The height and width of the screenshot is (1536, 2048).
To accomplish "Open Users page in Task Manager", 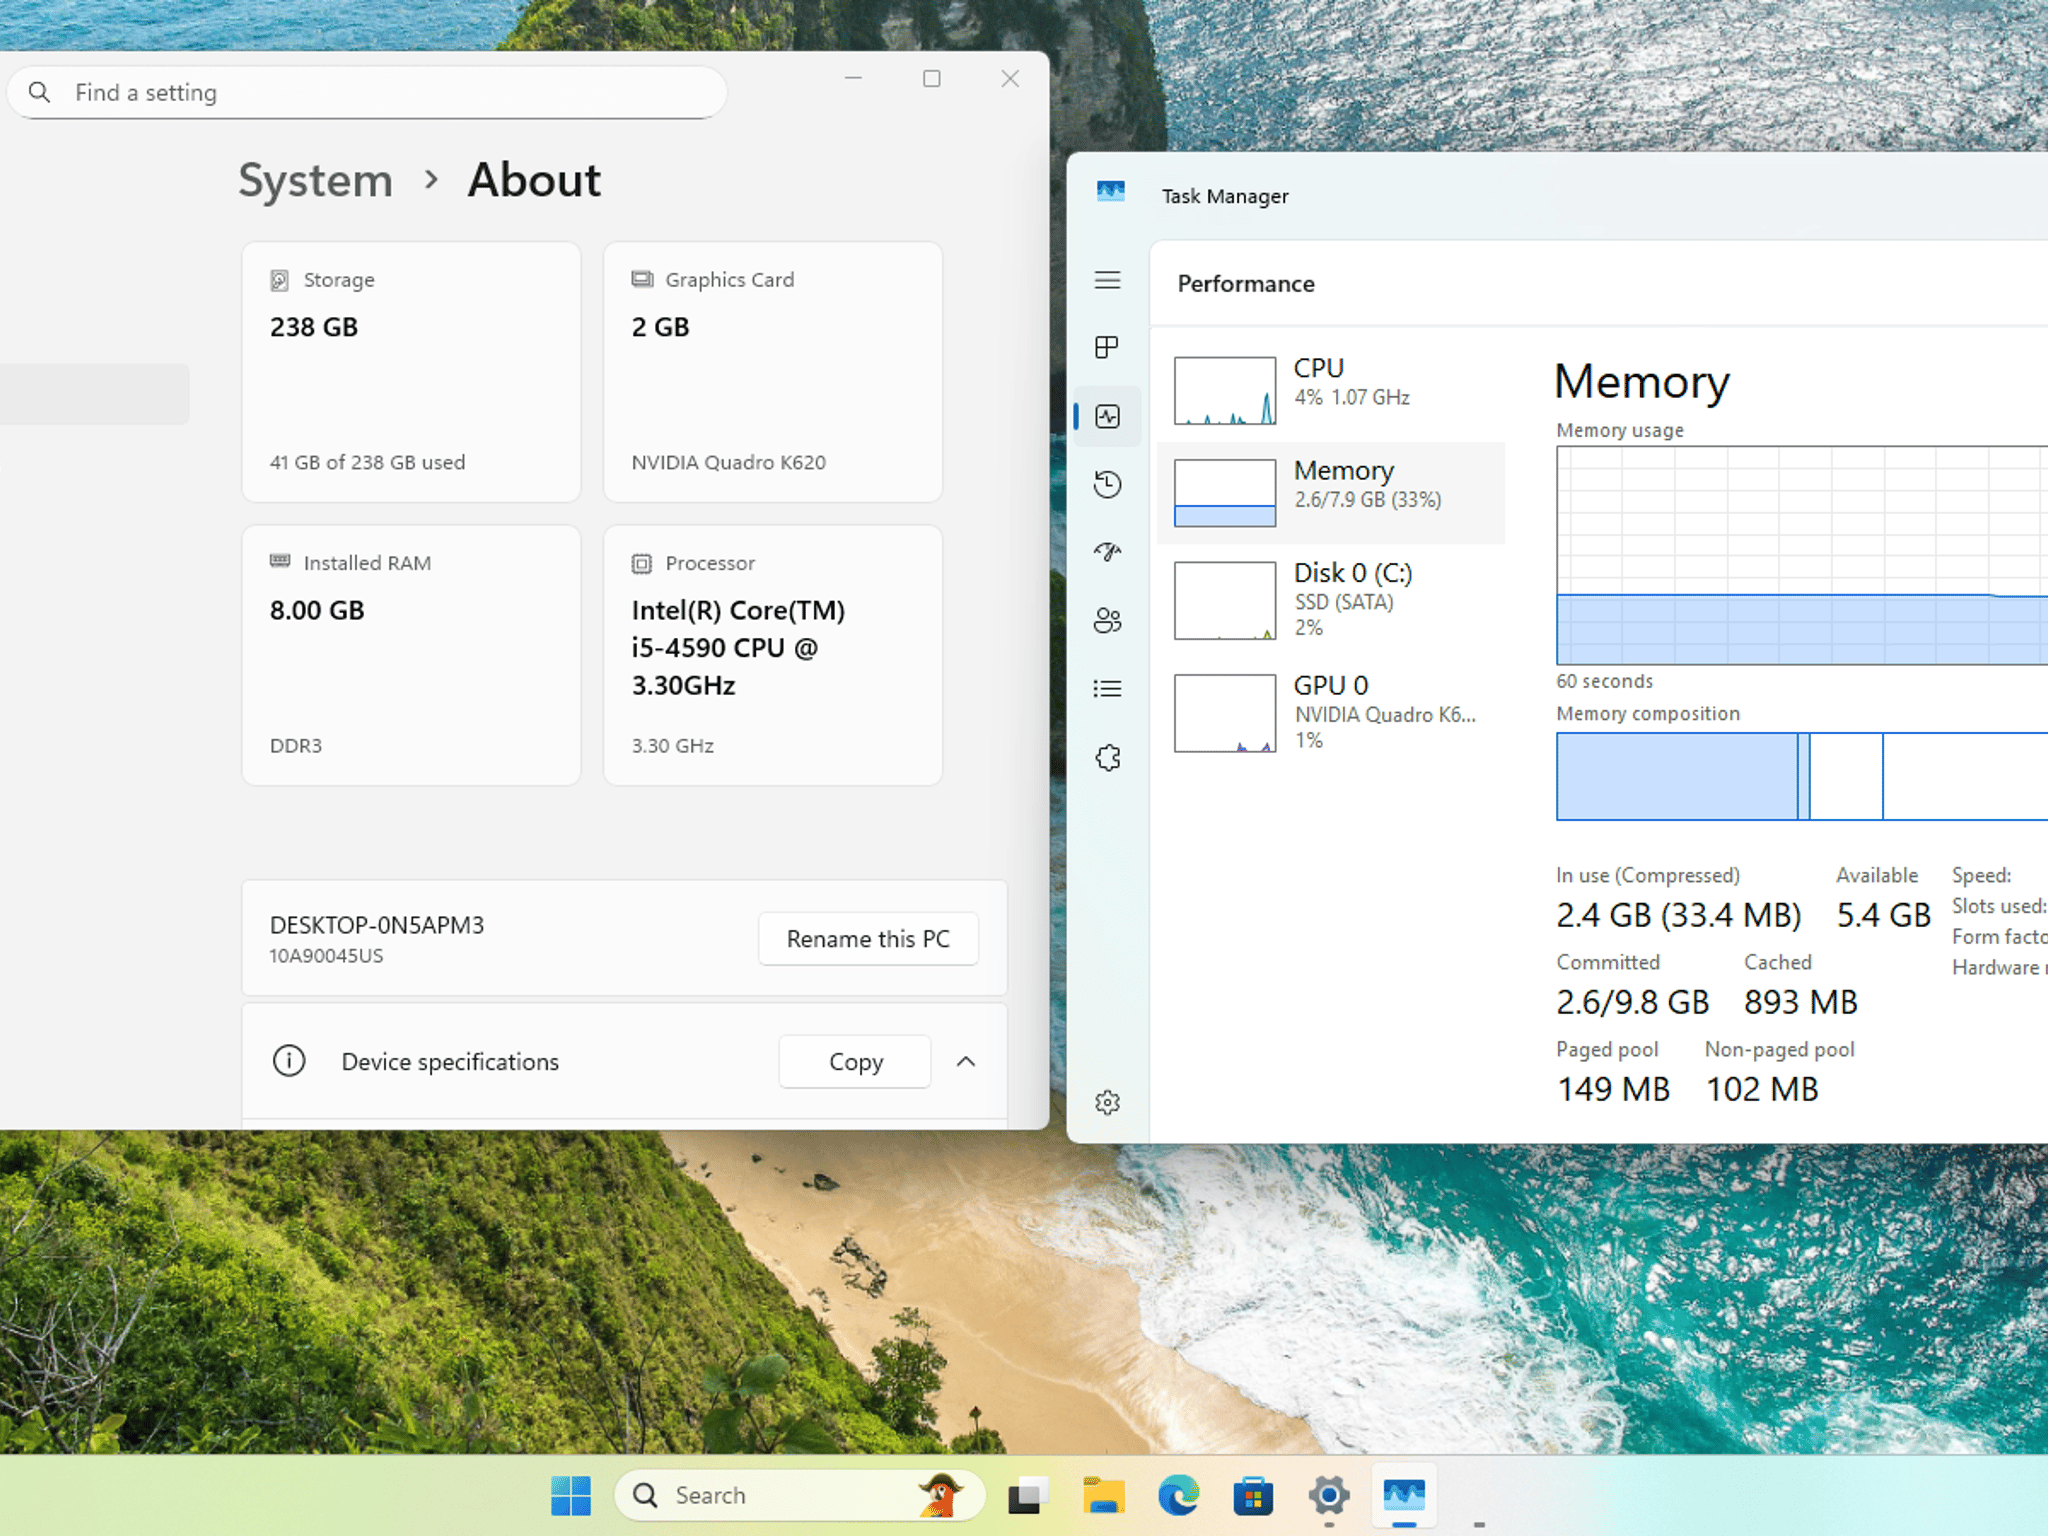I will click(x=1107, y=620).
